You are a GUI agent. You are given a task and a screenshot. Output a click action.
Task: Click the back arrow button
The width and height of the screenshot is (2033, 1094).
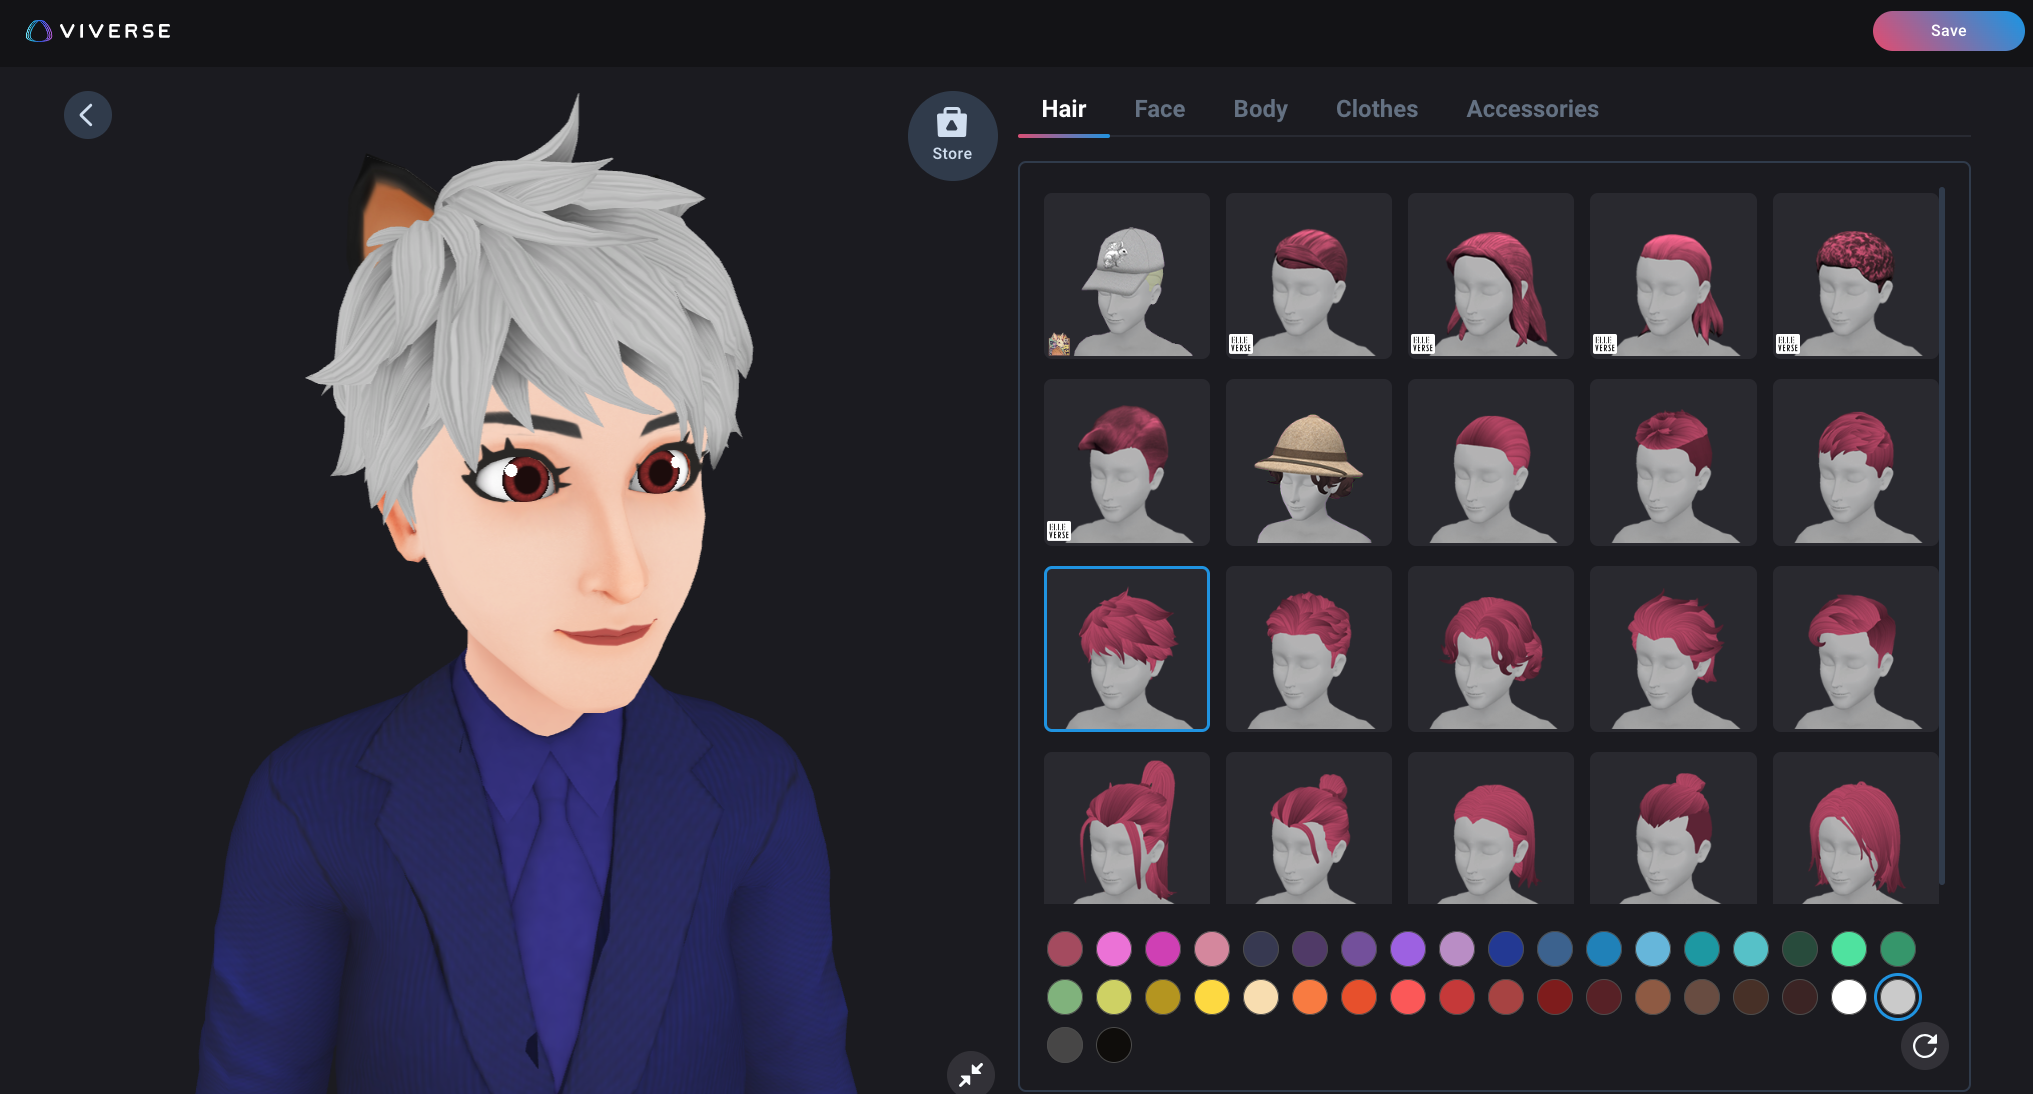tap(87, 115)
